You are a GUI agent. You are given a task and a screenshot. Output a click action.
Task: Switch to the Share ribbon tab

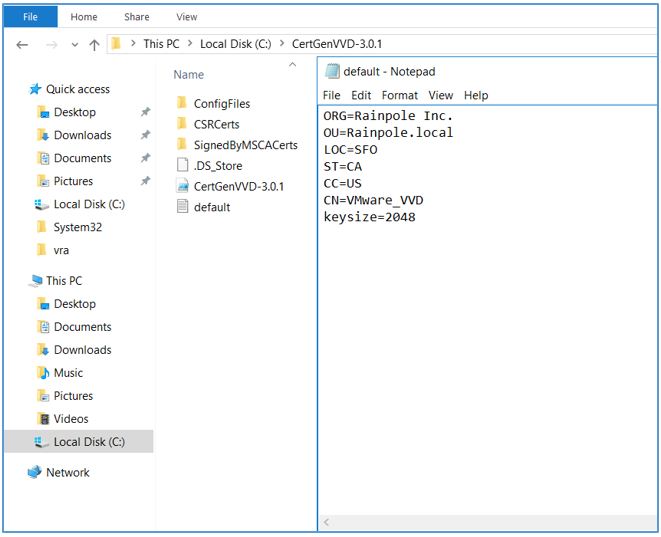click(x=137, y=17)
